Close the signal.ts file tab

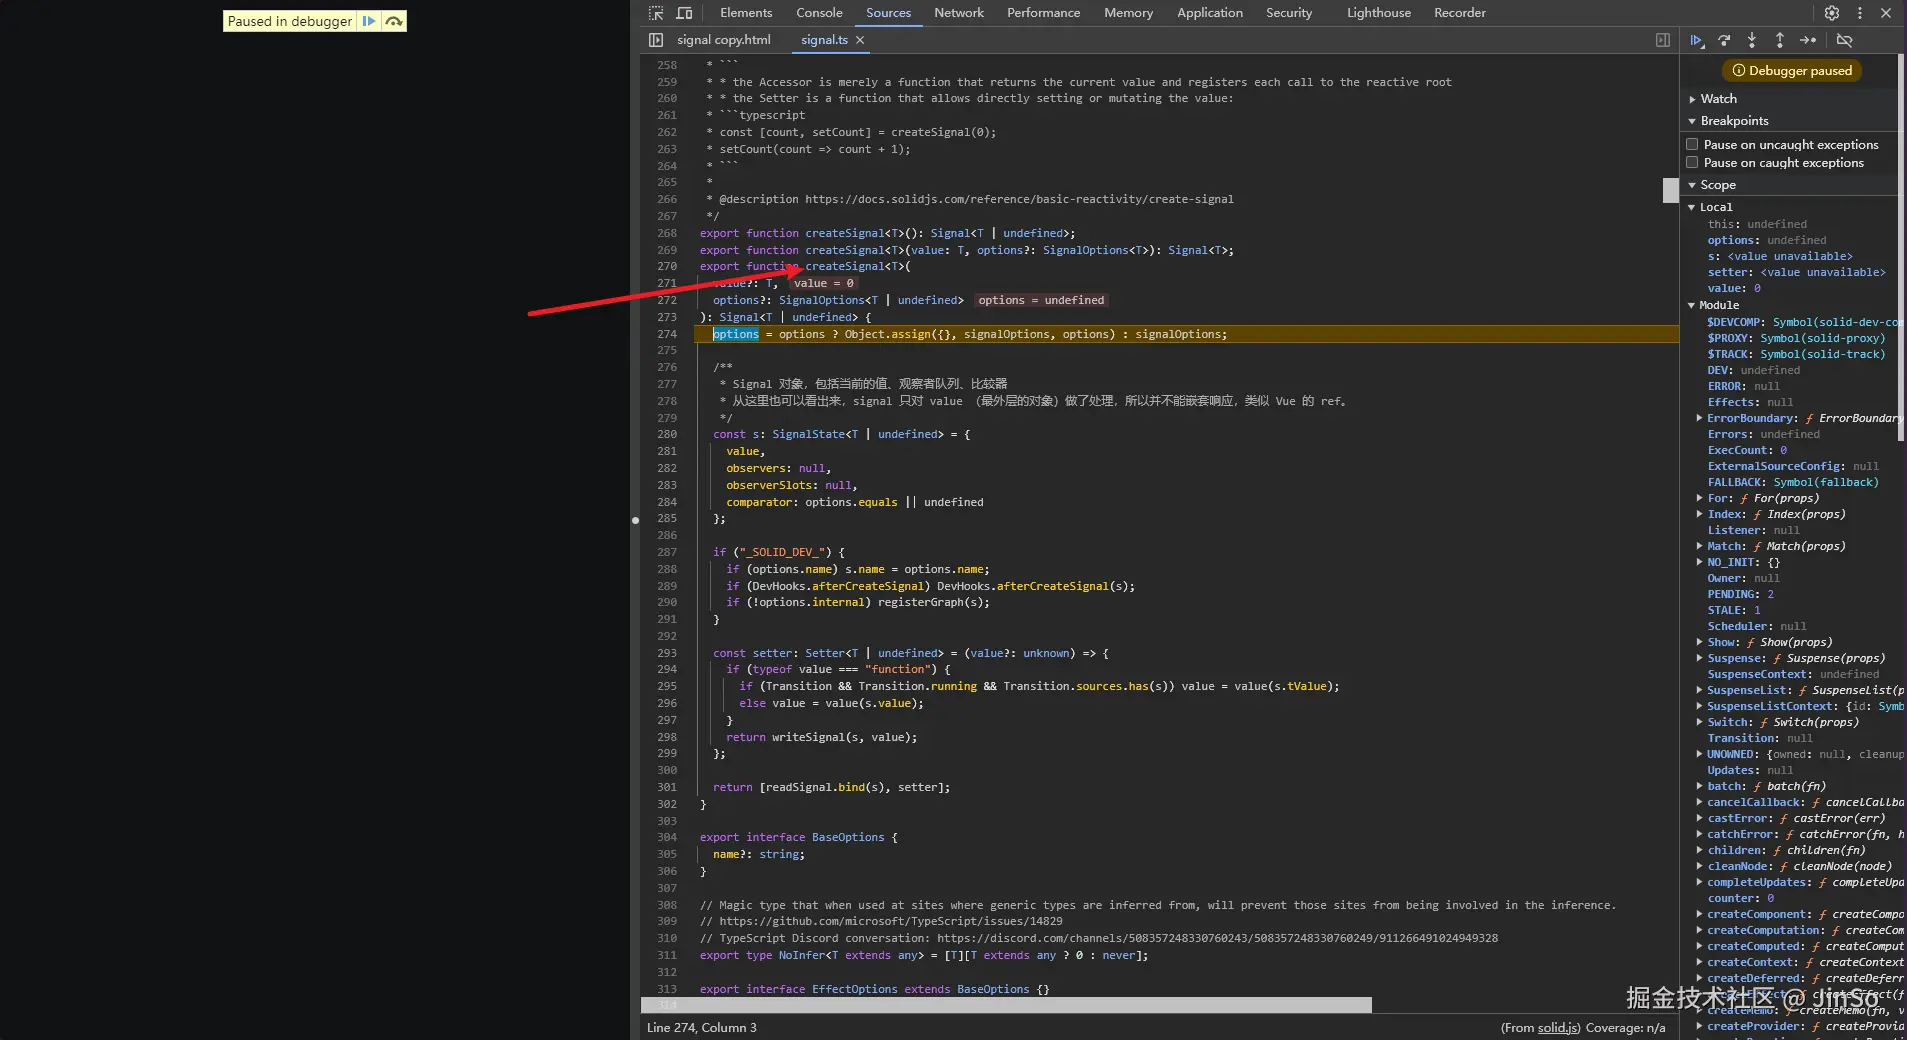pos(860,40)
